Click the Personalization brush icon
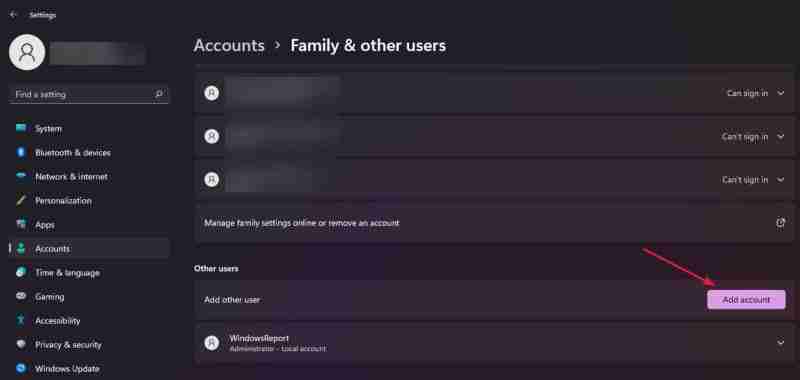 coord(21,200)
